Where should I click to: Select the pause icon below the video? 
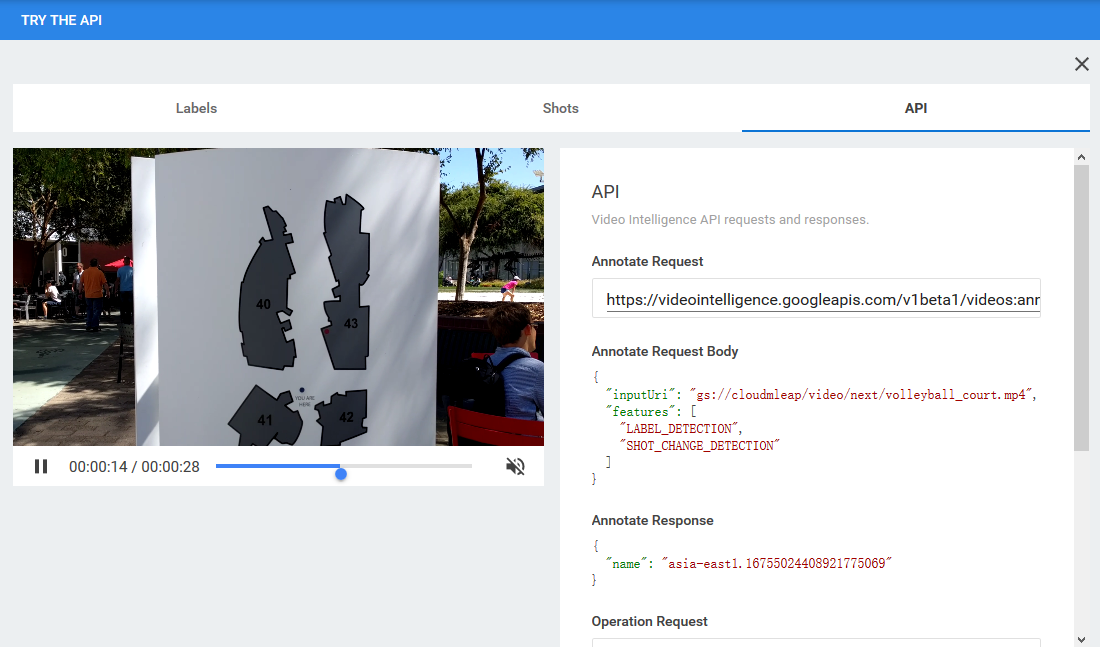[x=41, y=466]
